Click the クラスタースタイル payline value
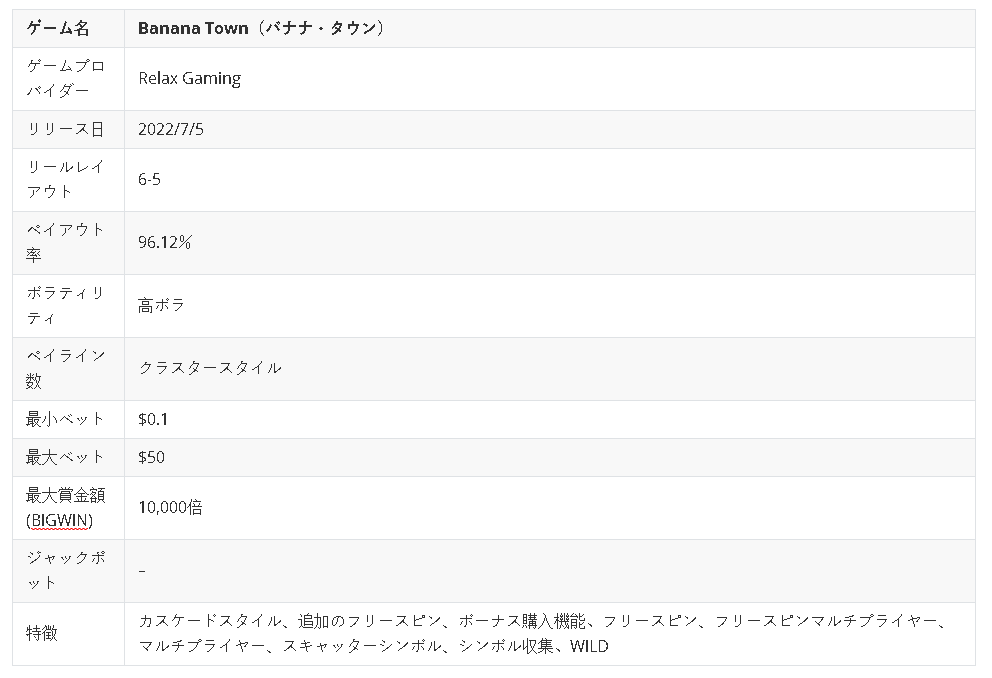This screenshot has height=678, width=992. click(x=210, y=368)
